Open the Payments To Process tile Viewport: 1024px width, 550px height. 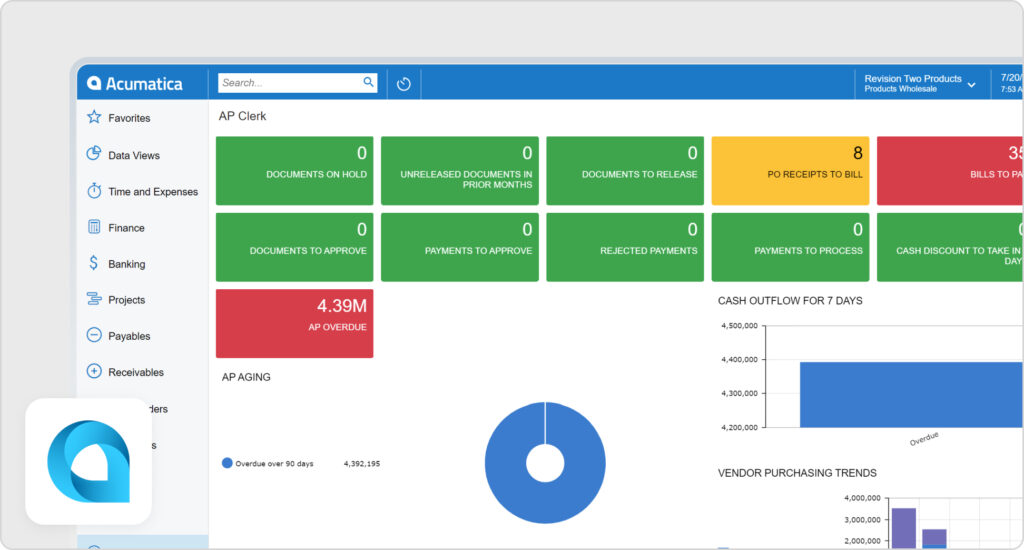click(790, 247)
